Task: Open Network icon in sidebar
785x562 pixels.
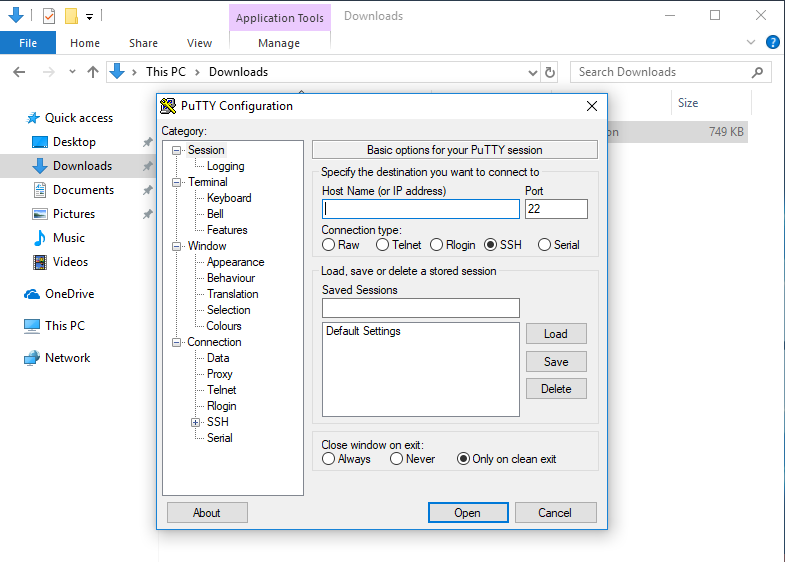Action: tap(32, 358)
